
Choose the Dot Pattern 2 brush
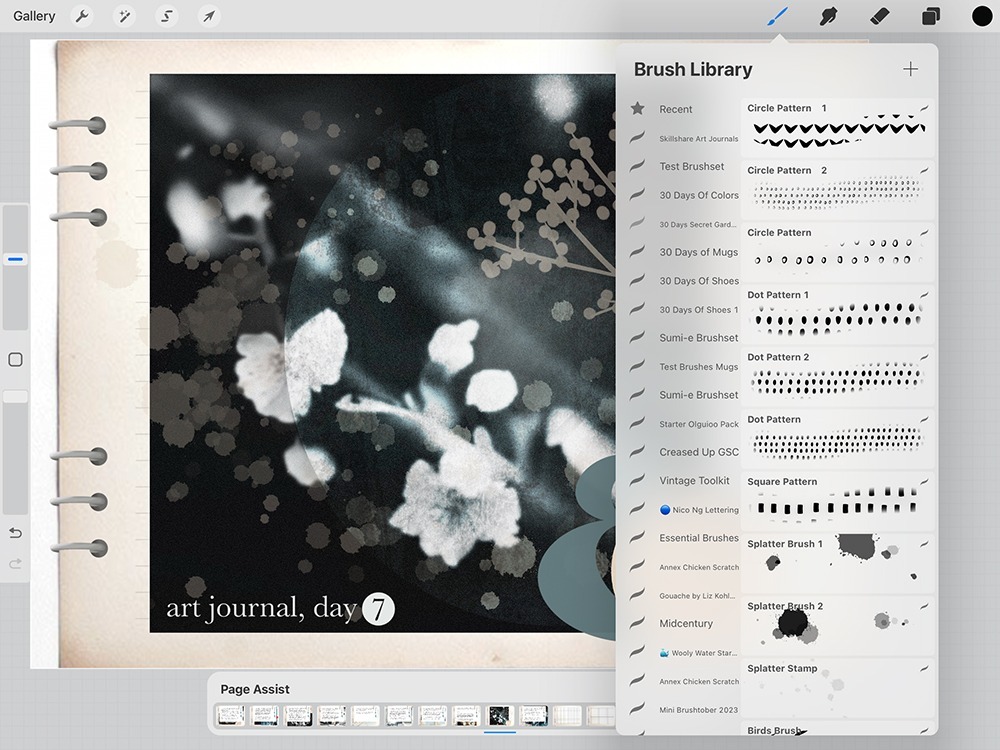tap(837, 376)
